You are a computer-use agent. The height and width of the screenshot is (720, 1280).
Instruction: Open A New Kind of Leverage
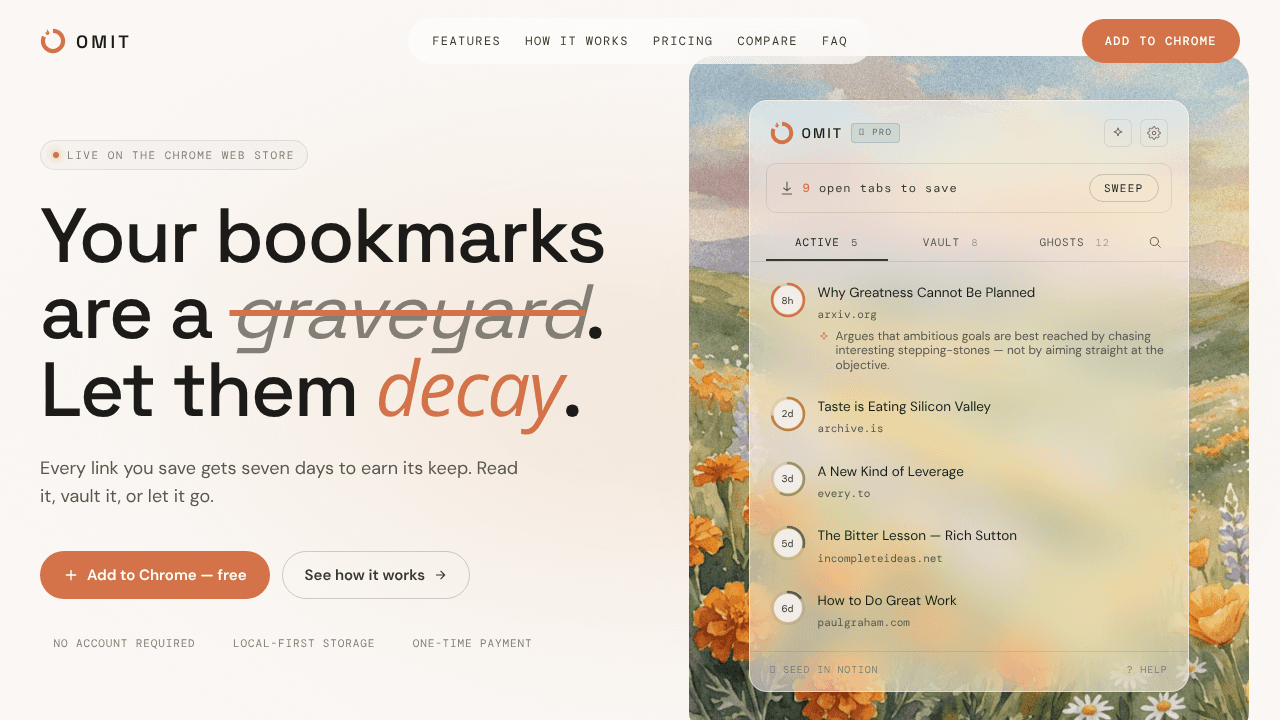[x=890, y=472]
